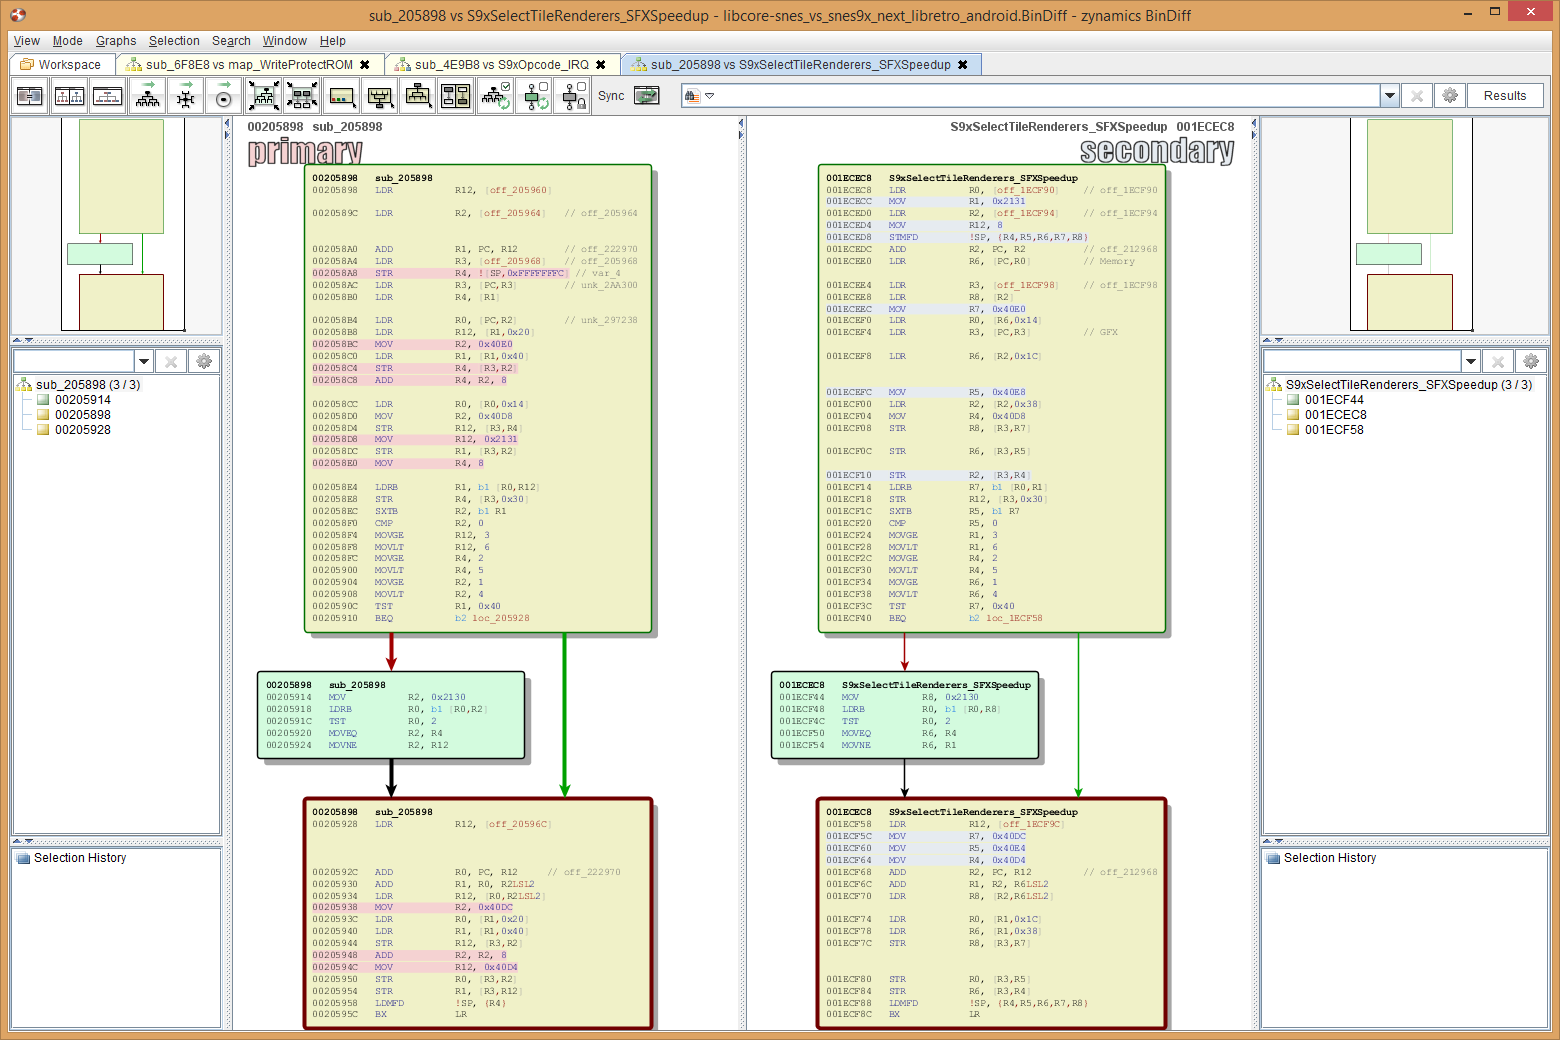The width and height of the screenshot is (1560, 1040).
Task: Collapse the left sidebar splitter arrow
Action: (x=227, y=124)
